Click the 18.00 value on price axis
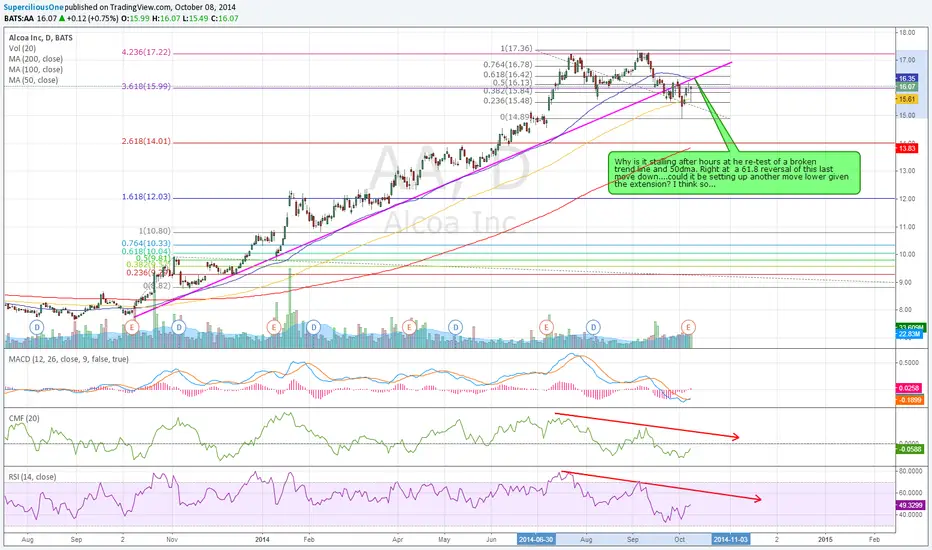Viewport: 932px width, 550px height. pos(907,33)
